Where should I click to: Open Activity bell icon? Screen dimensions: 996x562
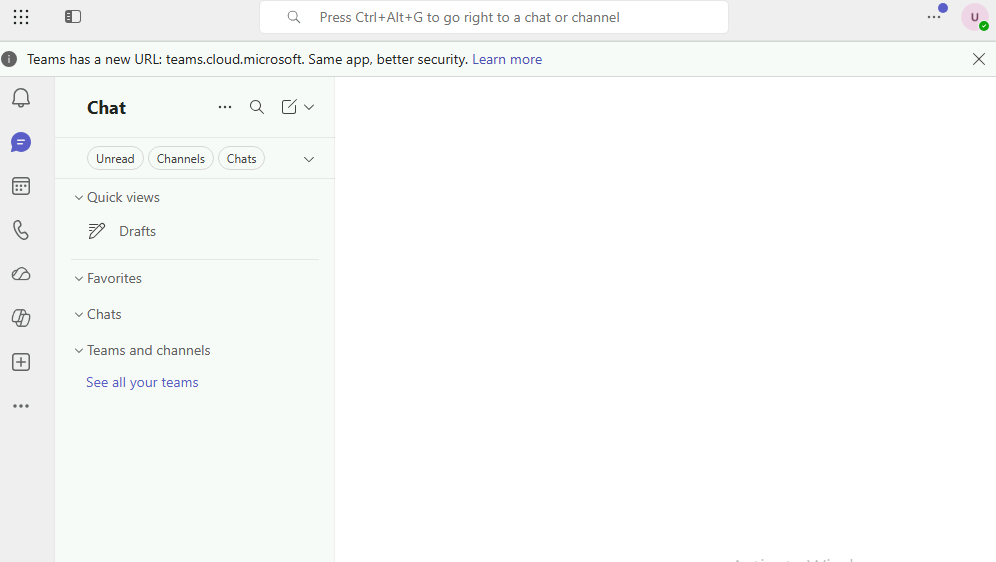pyautogui.click(x=21, y=98)
